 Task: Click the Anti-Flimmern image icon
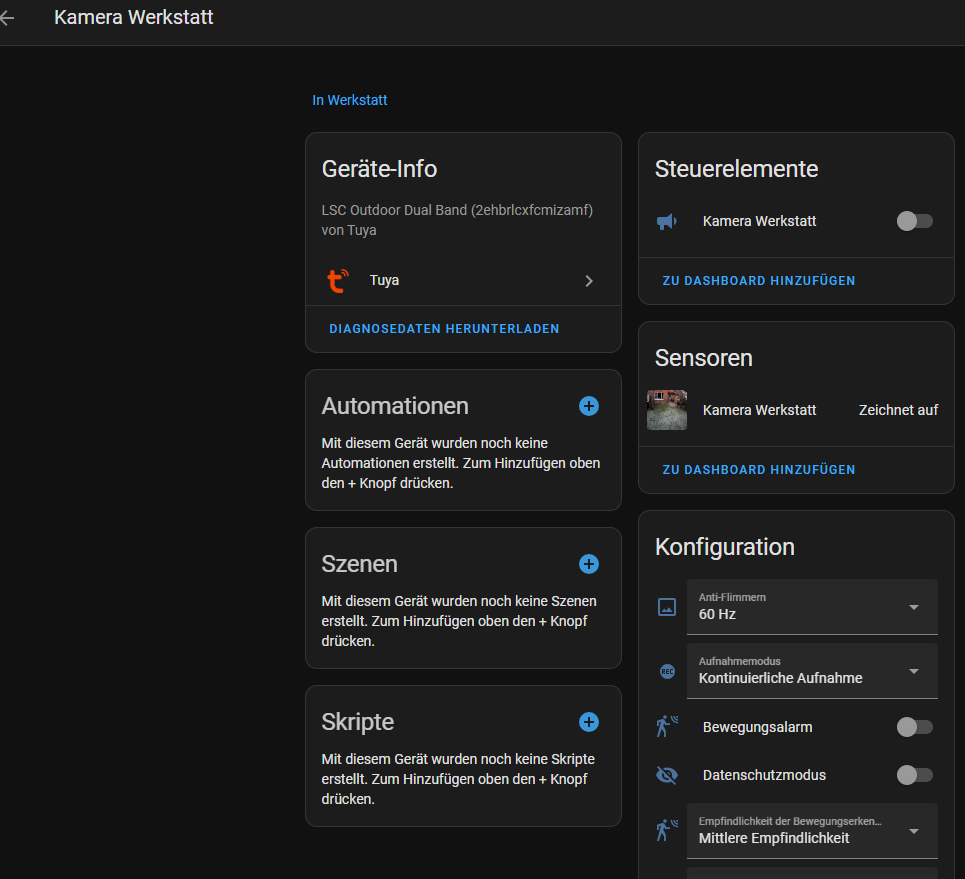[667, 607]
